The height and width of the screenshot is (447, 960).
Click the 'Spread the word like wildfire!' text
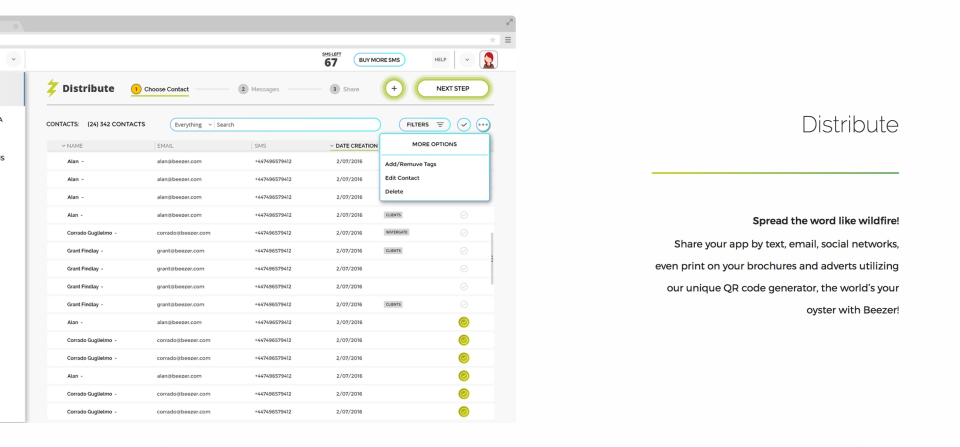(x=826, y=221)
